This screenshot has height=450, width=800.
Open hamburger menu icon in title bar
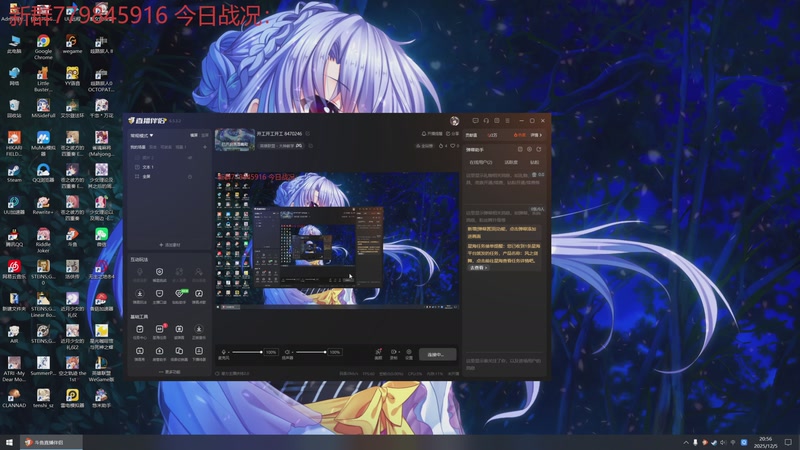[x=507, y=121]
